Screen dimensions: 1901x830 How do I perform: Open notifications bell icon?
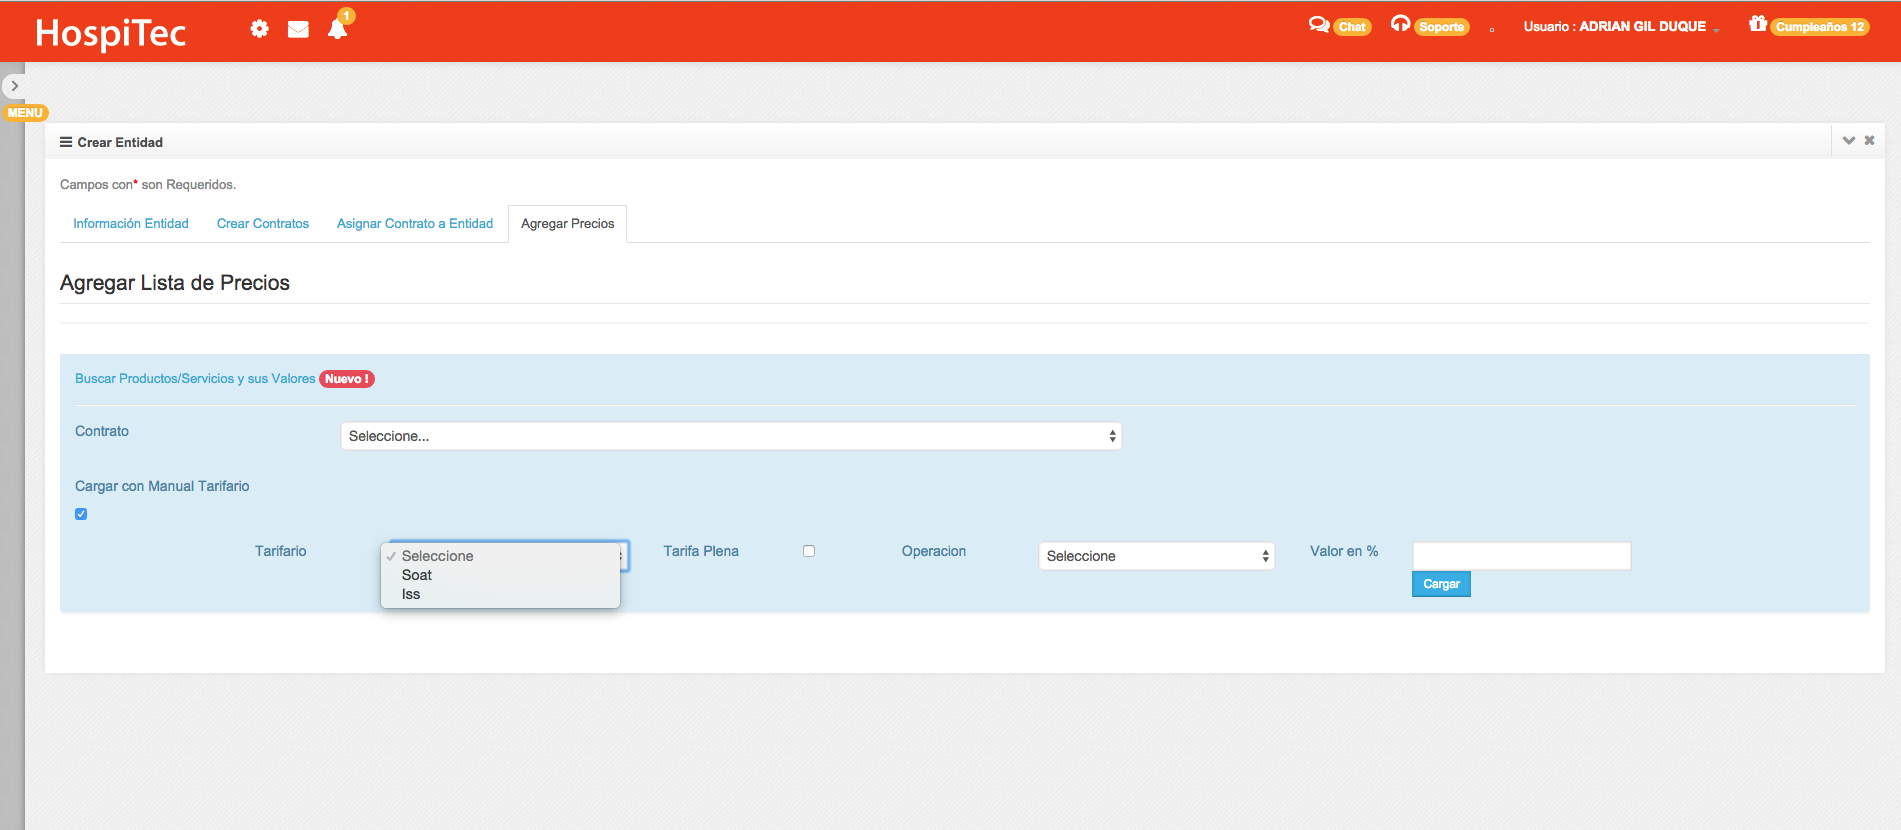[x=338, y=29]
